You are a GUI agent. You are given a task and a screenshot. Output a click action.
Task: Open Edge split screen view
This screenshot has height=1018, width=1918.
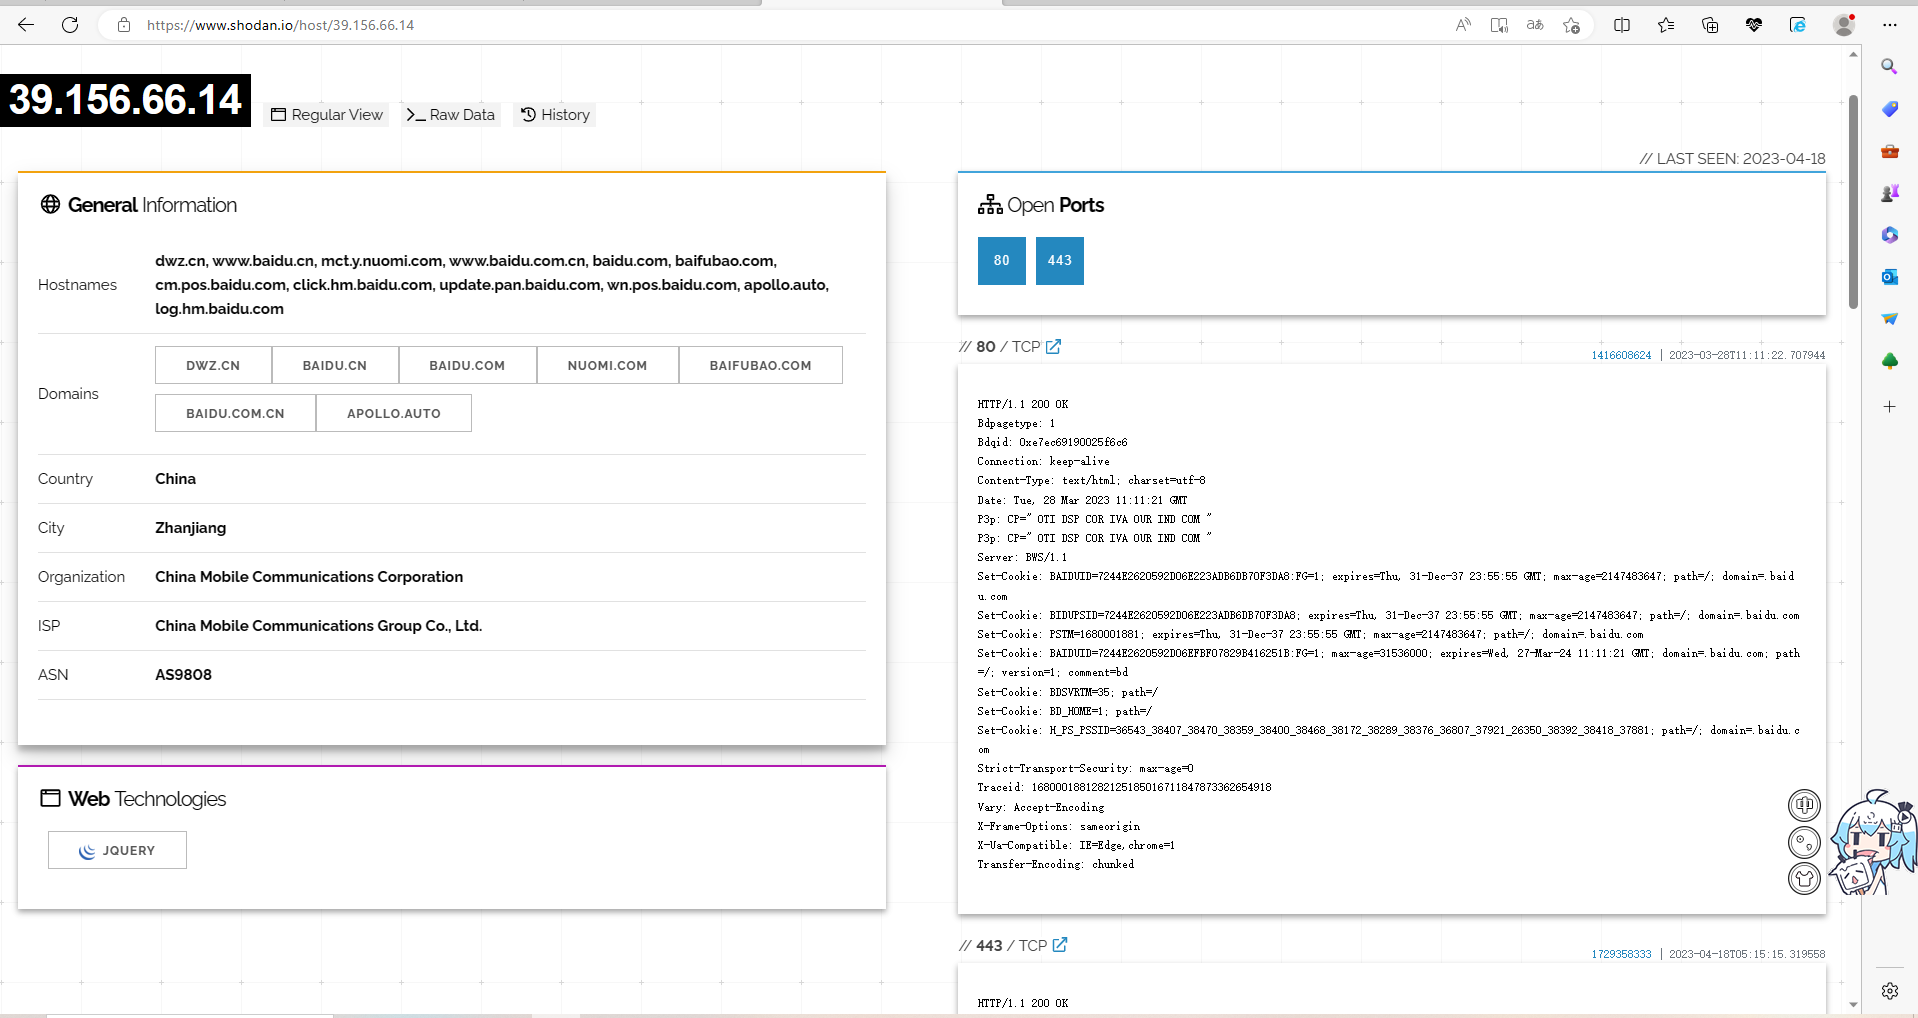[x=1622, y=25]
